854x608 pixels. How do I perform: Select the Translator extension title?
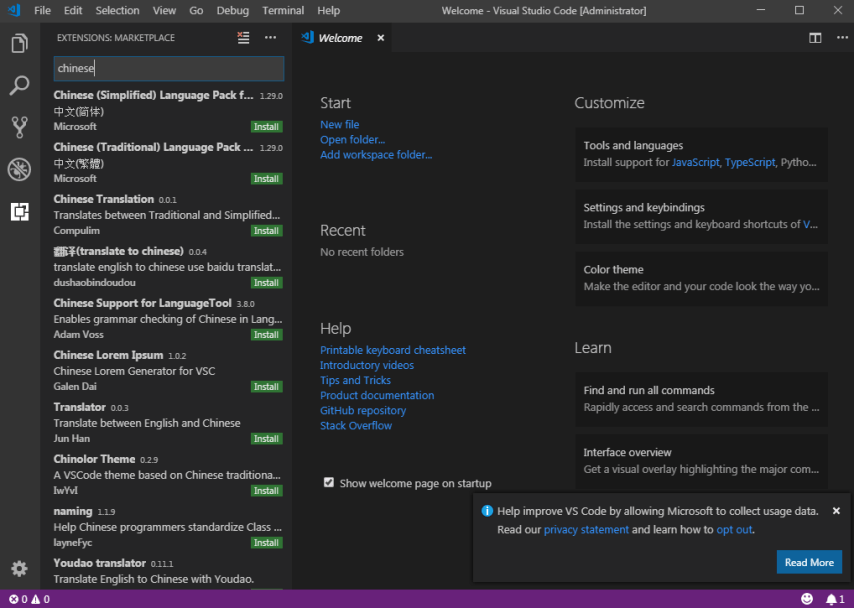click(x=80, y=407)
